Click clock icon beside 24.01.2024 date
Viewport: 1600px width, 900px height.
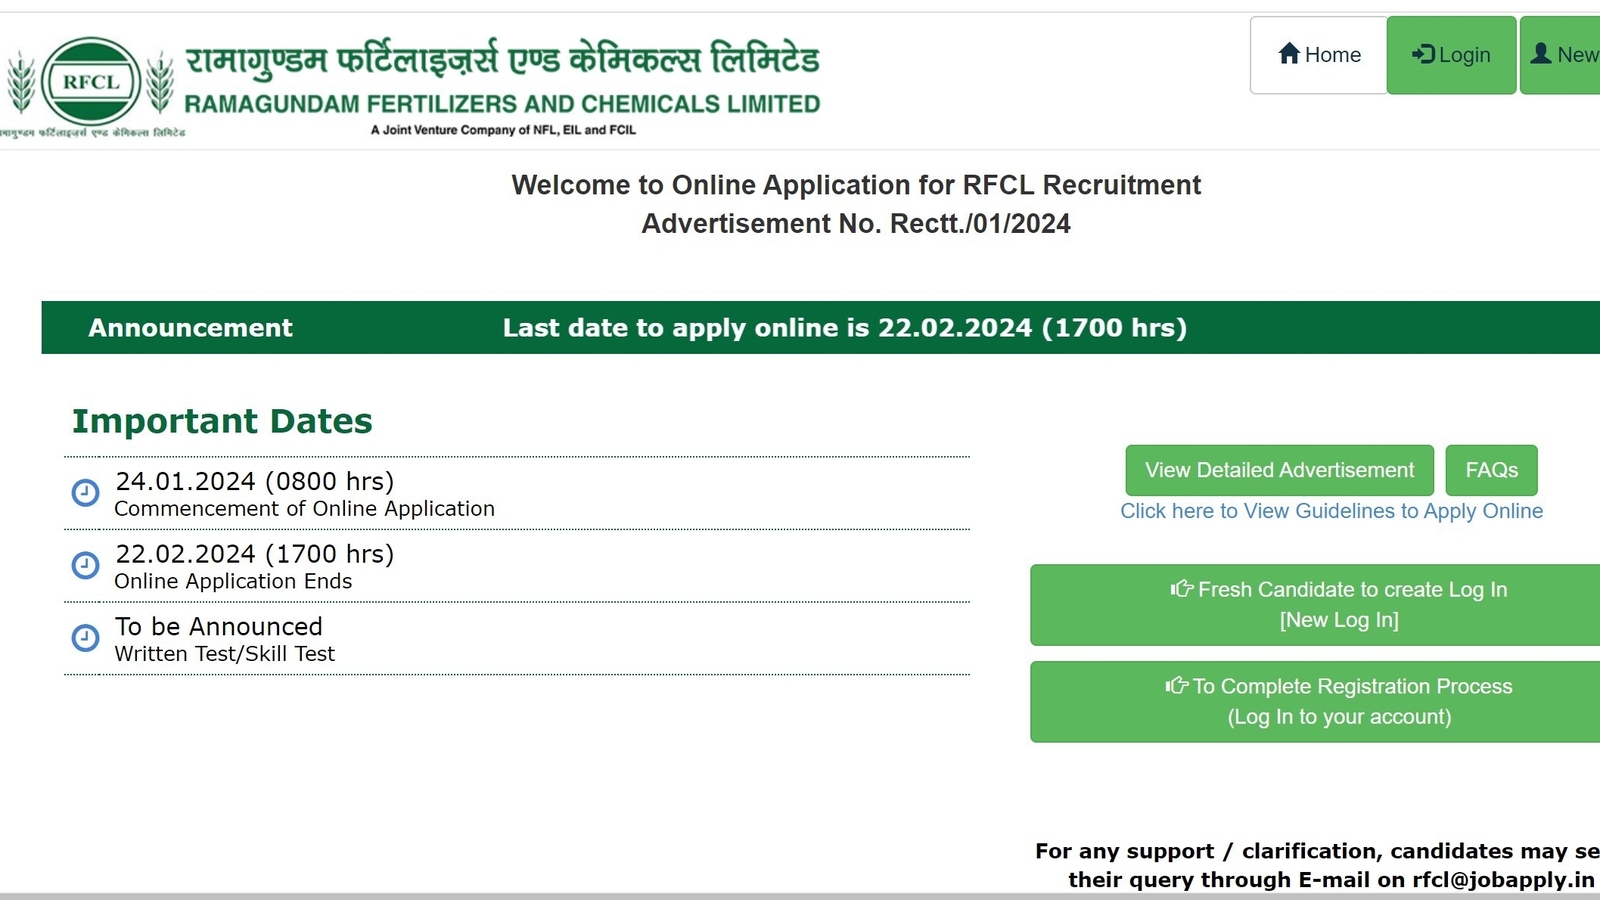point(86,493)
